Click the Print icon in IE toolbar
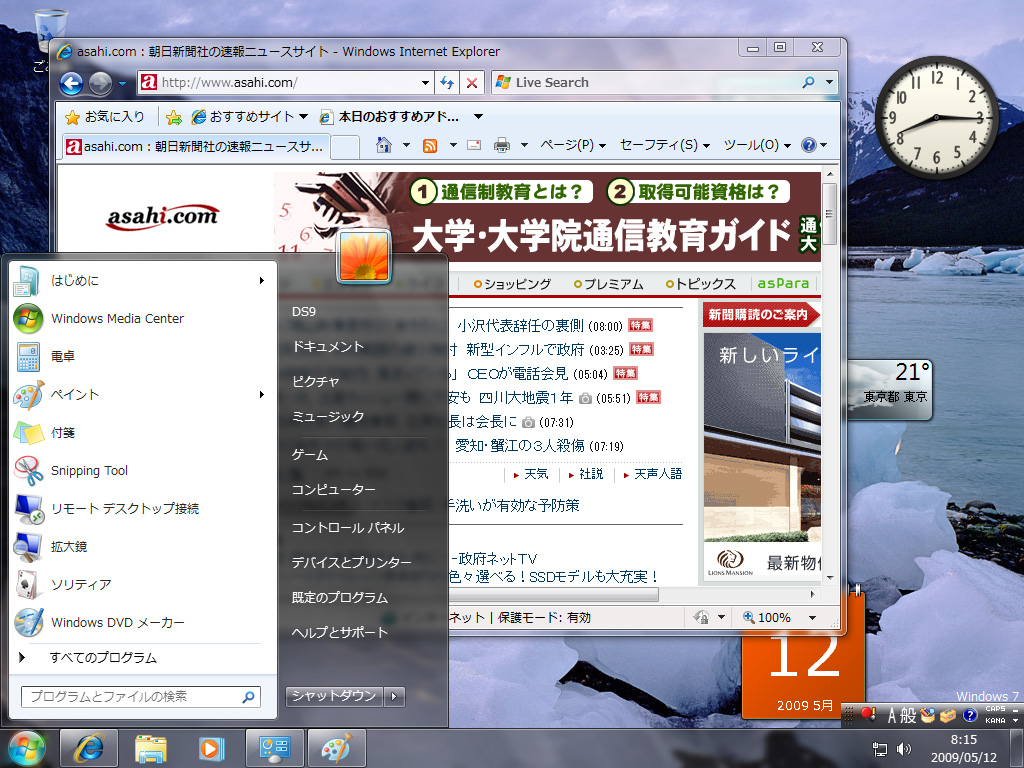The image size is (1024, 768). (x=502, y=145)
